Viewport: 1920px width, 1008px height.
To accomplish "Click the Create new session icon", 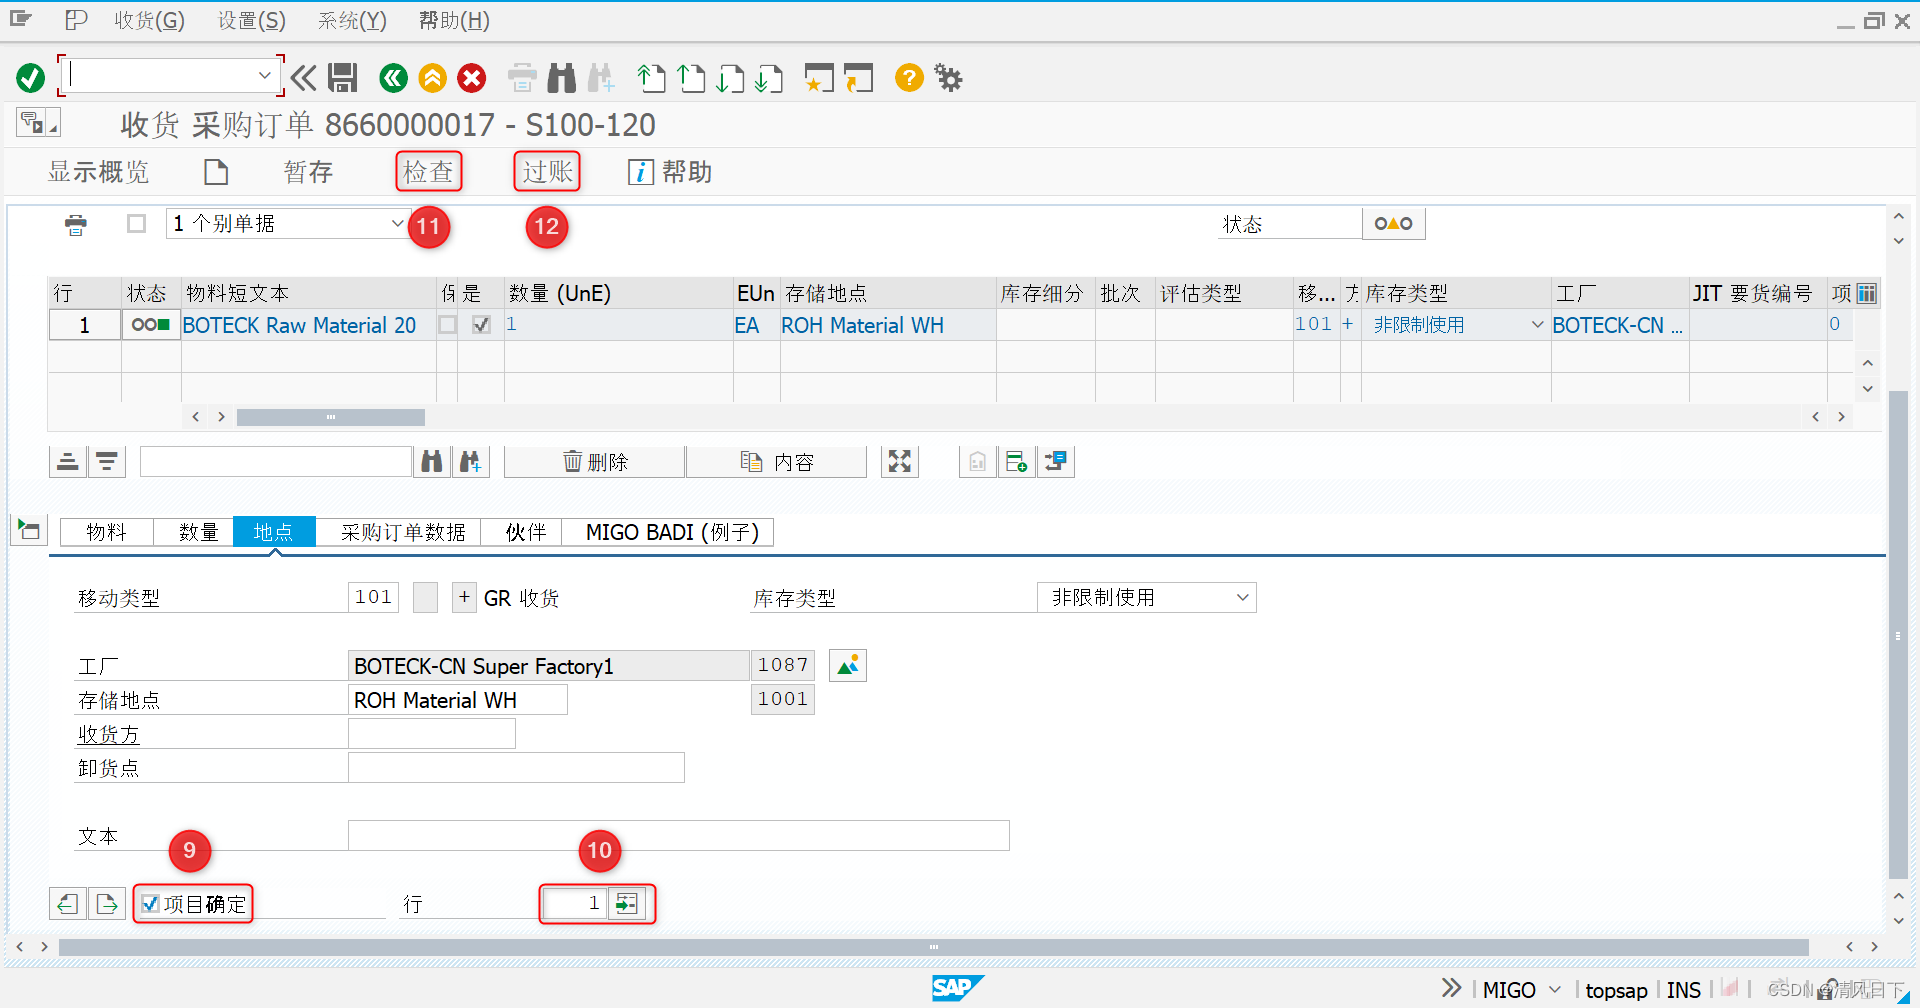I will (x=819, y=77).
